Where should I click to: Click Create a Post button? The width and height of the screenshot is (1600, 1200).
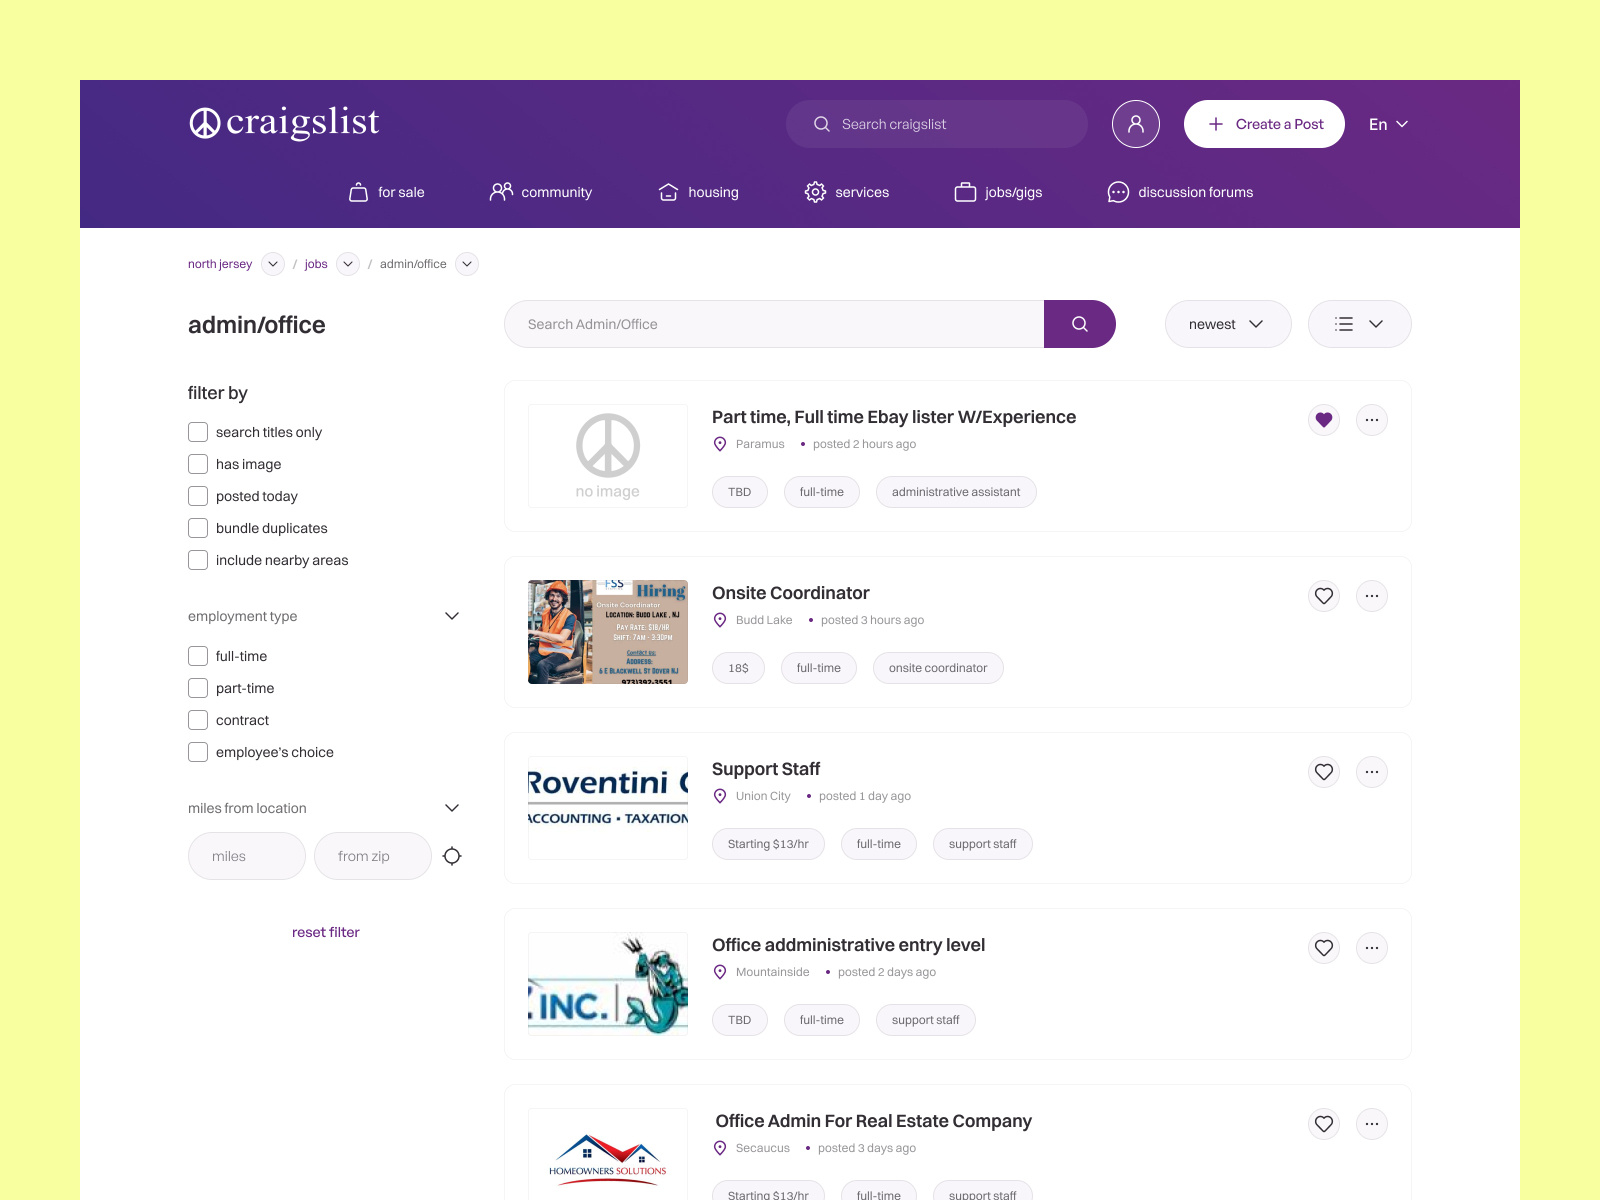click(x=1264, y=124)
